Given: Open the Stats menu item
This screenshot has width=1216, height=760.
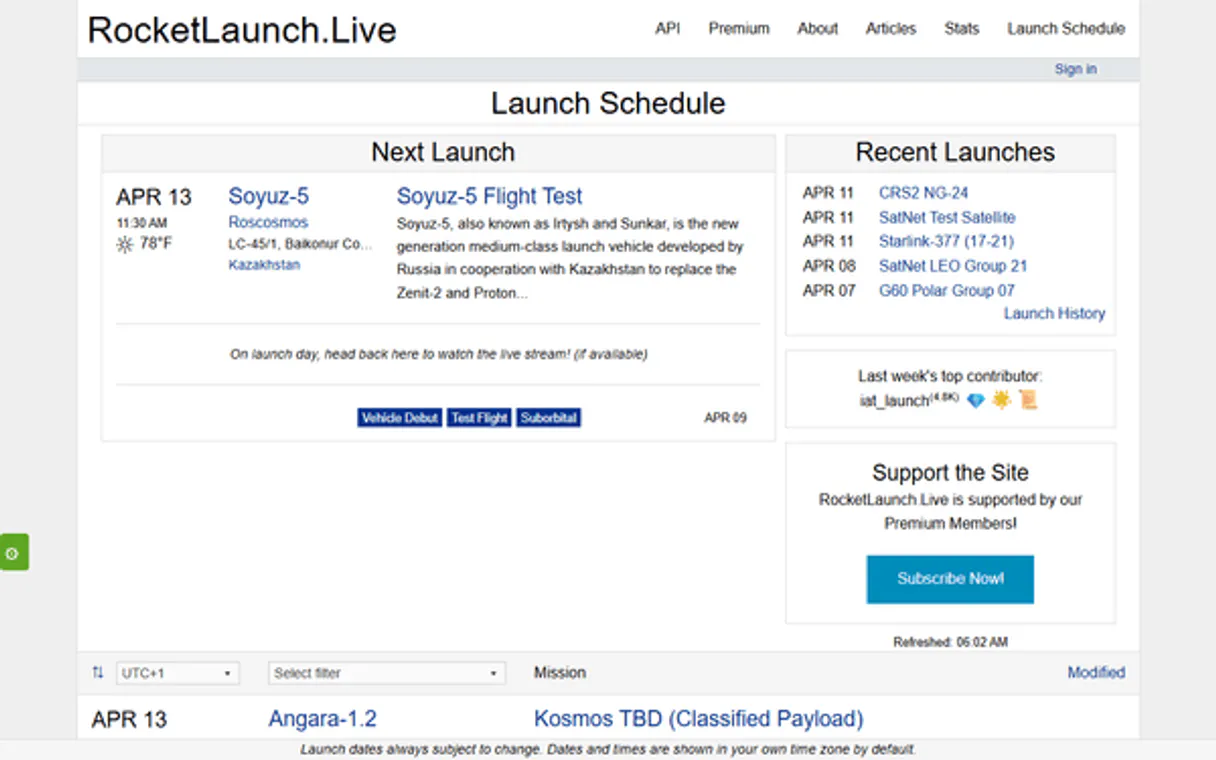Looking at the screenshot, I should click(961, 29).
